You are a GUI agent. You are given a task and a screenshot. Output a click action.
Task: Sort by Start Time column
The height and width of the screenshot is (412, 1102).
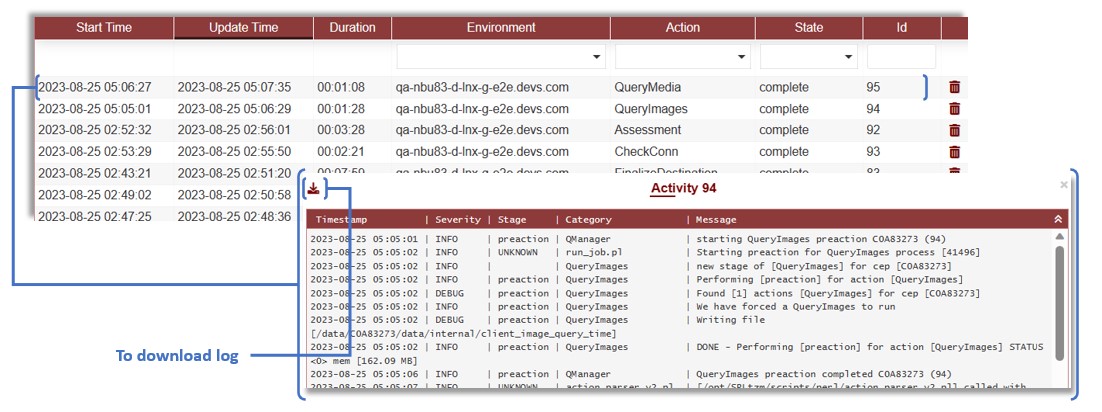tap(104, 28)
